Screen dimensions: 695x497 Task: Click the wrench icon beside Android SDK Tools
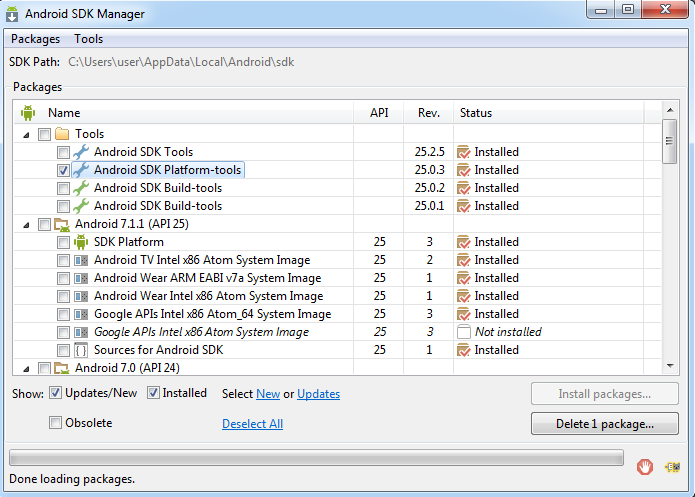[81, 152]
